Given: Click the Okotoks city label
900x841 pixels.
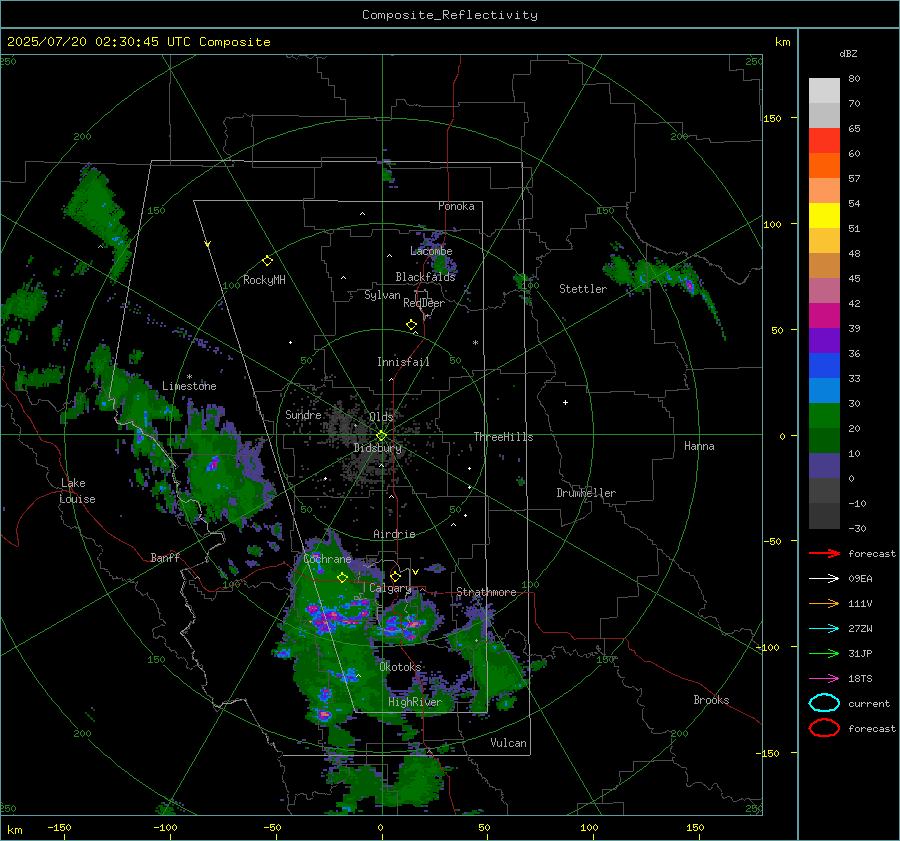Looking at the screenshot, I should coord(400,667).
